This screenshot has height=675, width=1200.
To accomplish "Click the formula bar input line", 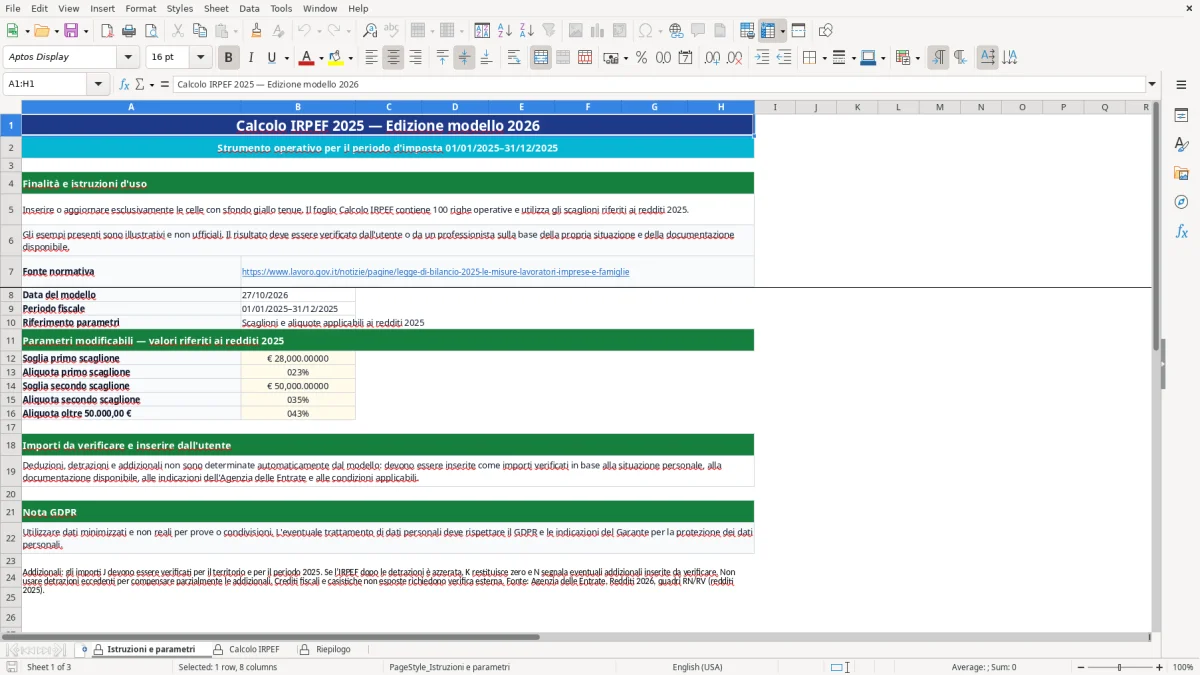I will 658,84.
